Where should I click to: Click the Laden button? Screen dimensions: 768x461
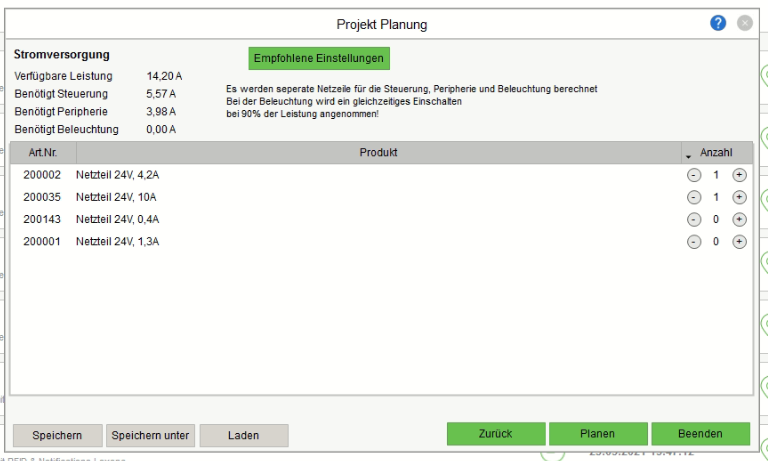[x=243, y=435]
